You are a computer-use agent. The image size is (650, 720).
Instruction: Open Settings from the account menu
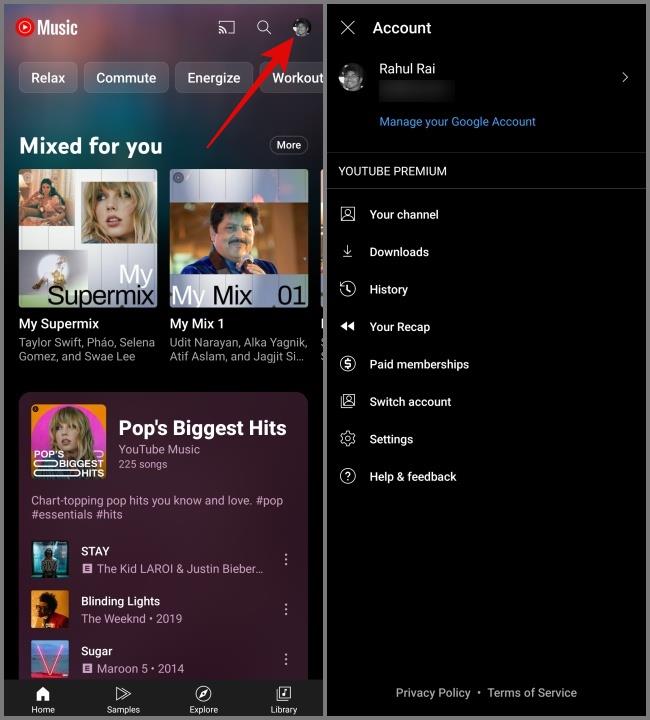[x=487, y=439]
